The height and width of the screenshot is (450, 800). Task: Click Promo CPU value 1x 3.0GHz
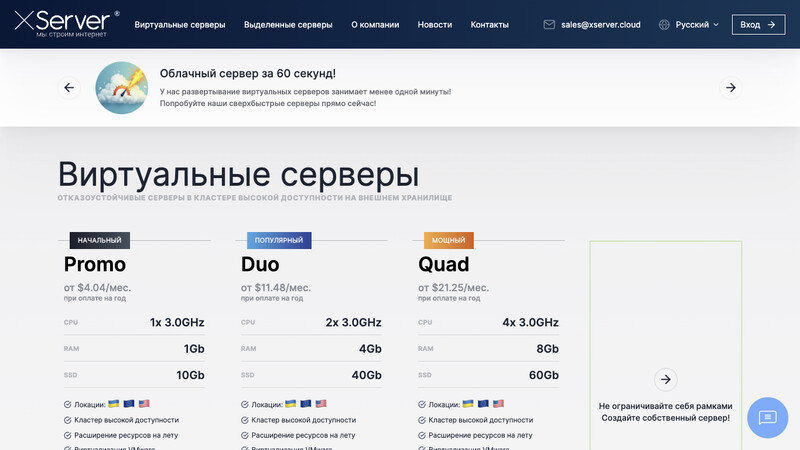(177, 322)
